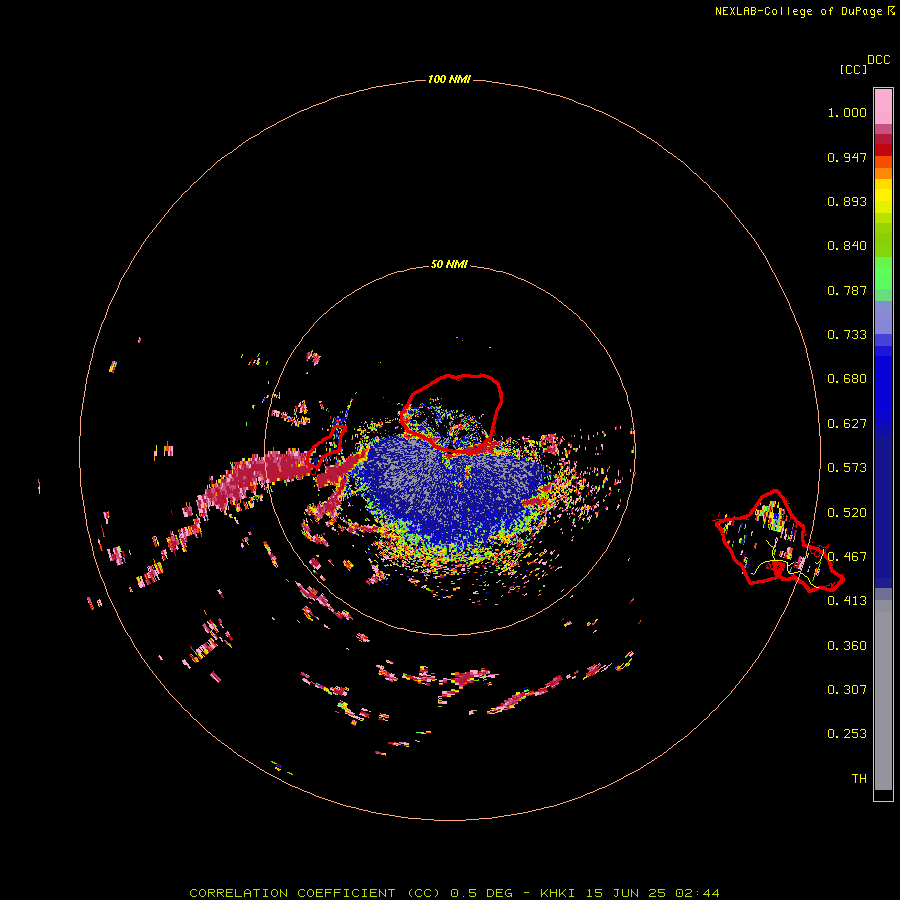Click the 1.000 scale value
This screenshot has height=900, width=900.
(847, 112)
